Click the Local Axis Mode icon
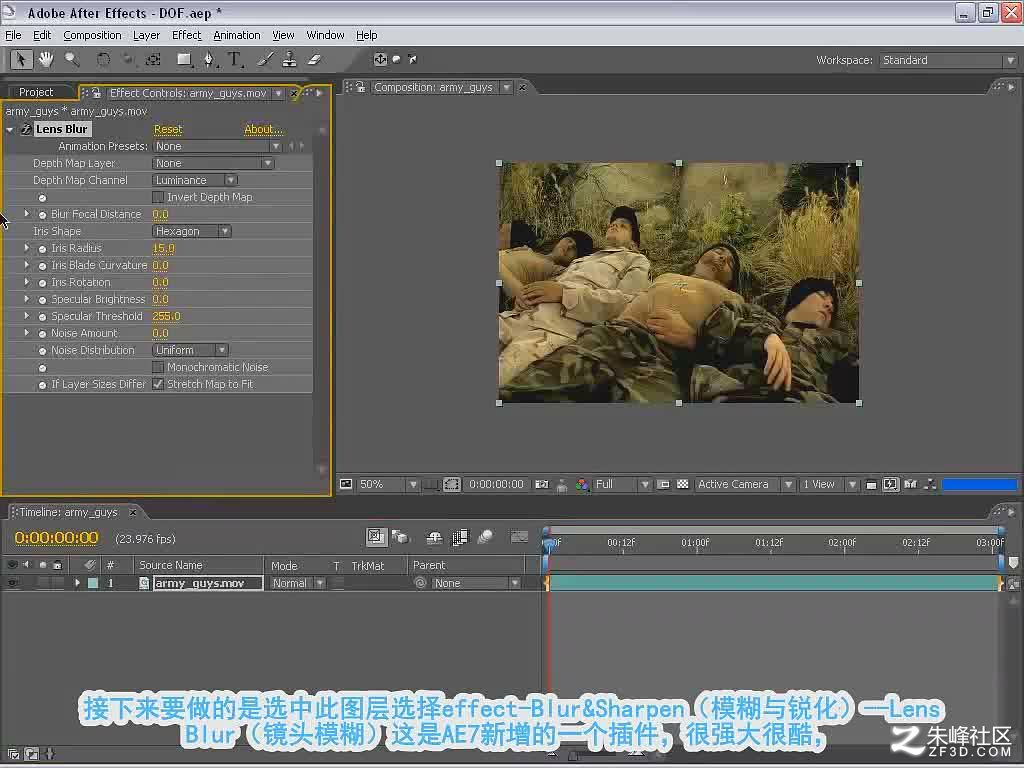 click(x=381, y=59)
